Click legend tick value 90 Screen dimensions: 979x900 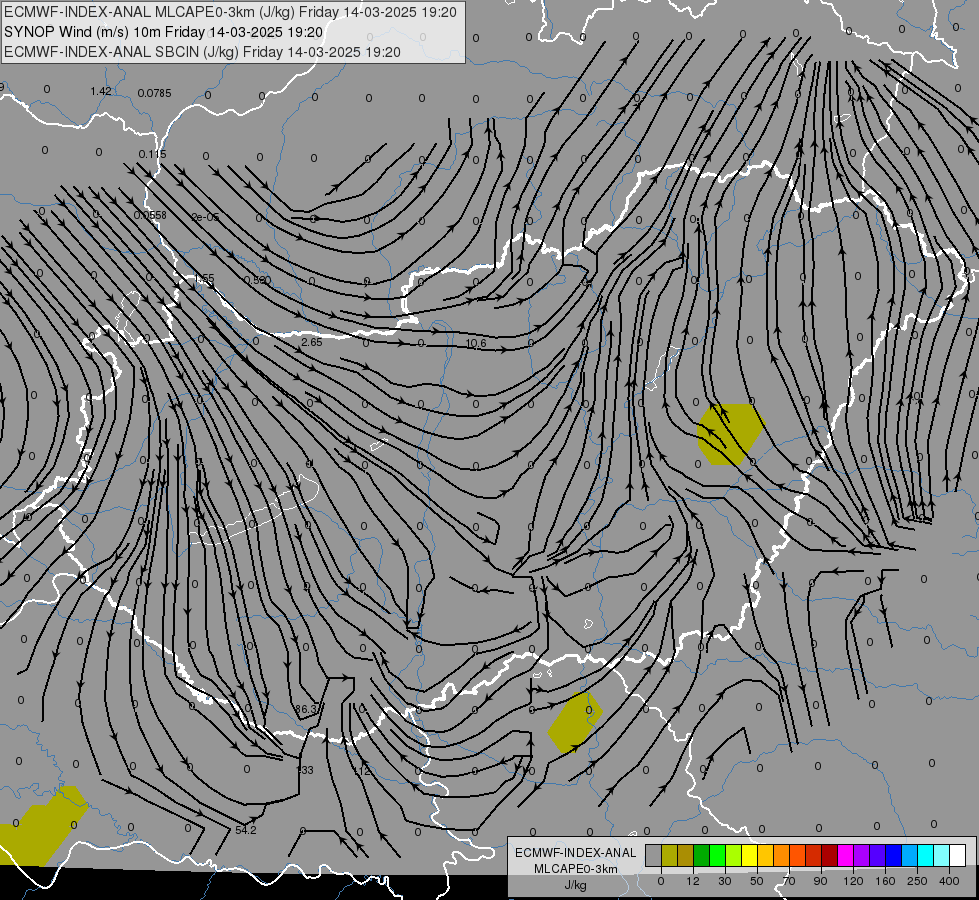pyautogui.click(x=820, y=881)
